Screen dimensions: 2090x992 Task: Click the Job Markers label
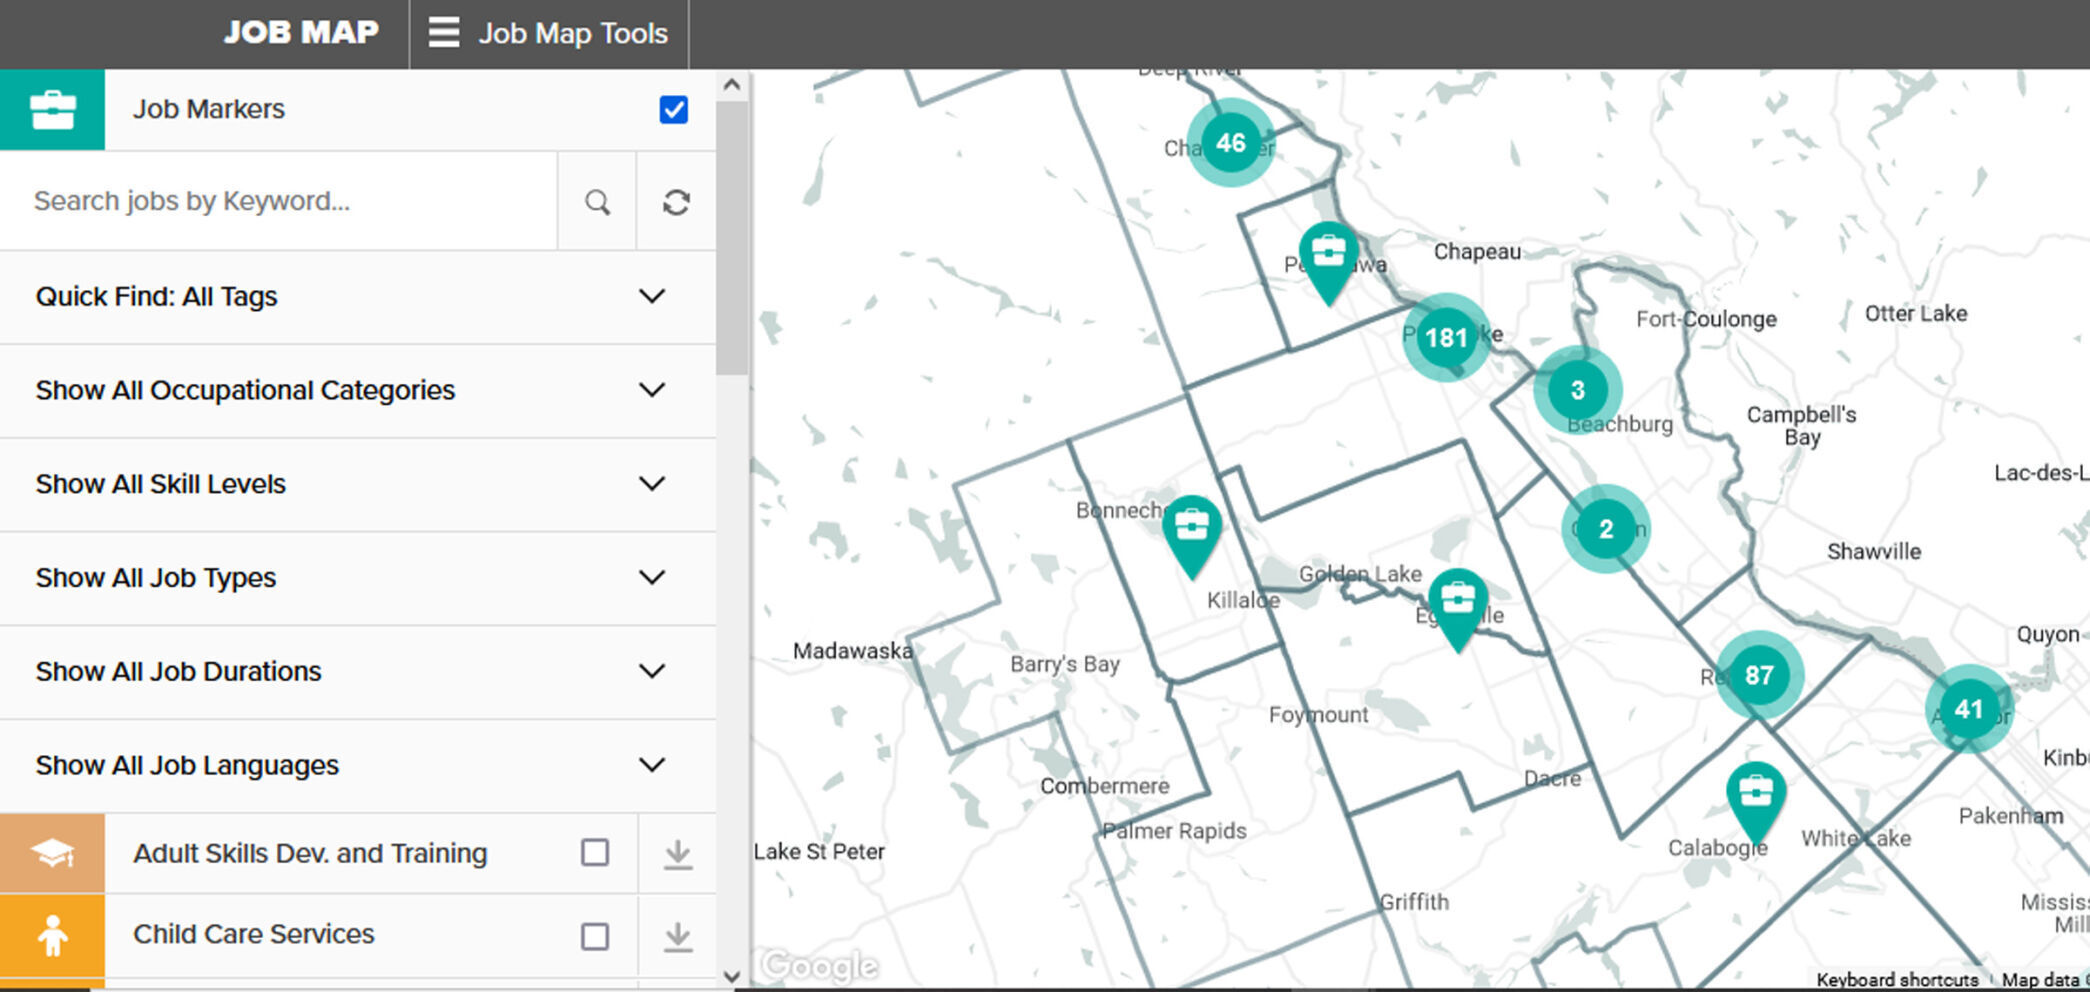click(209, 109)
